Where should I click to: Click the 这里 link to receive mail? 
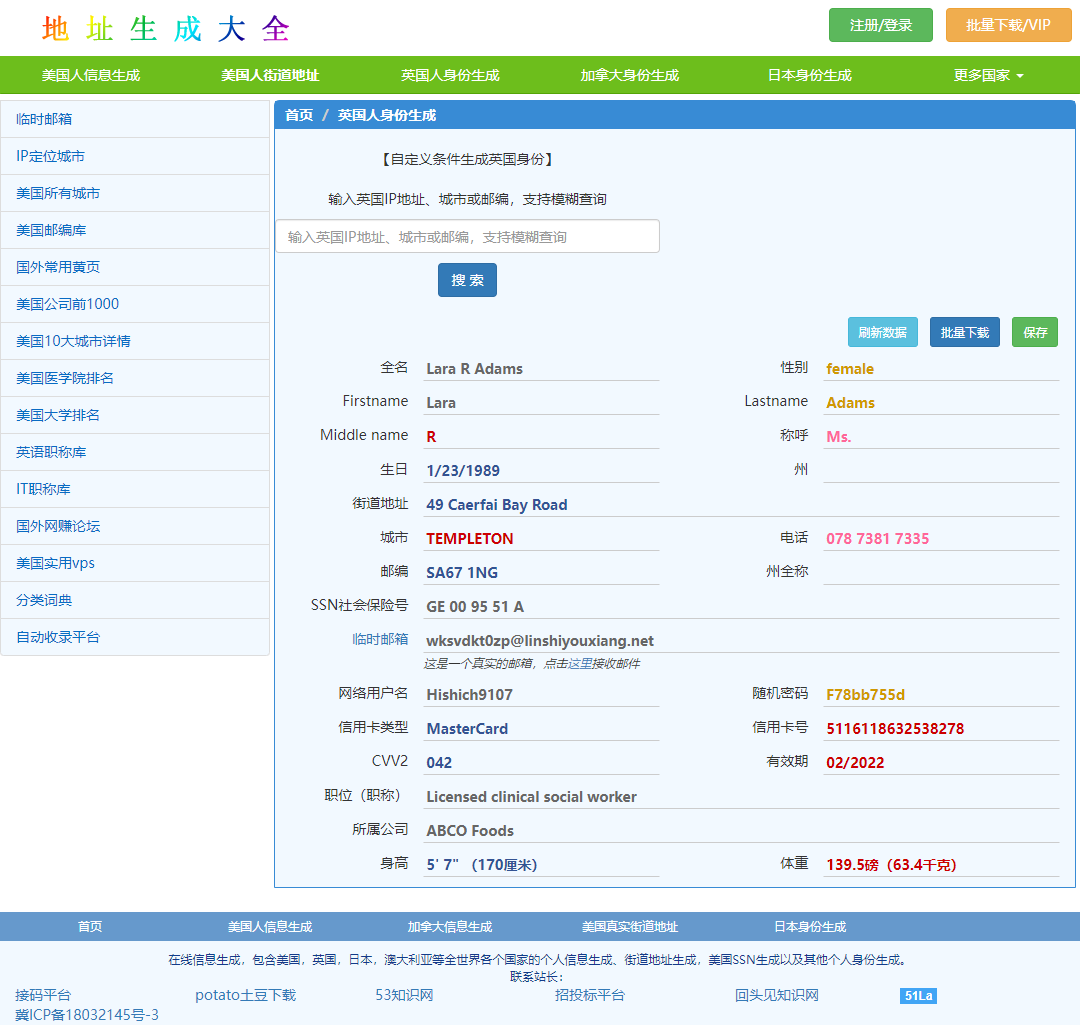[579, 663]
